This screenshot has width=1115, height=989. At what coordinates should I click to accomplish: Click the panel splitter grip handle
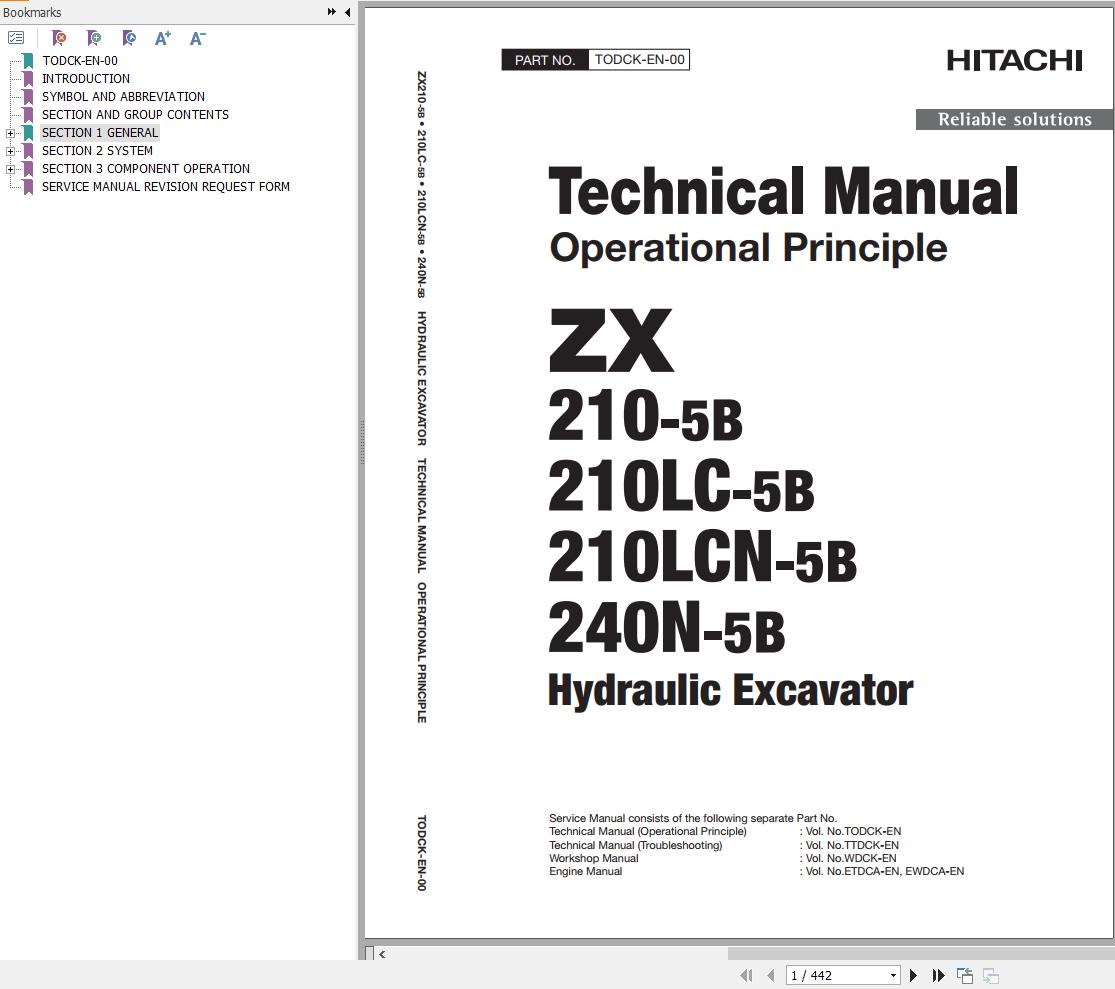[361, 442]
